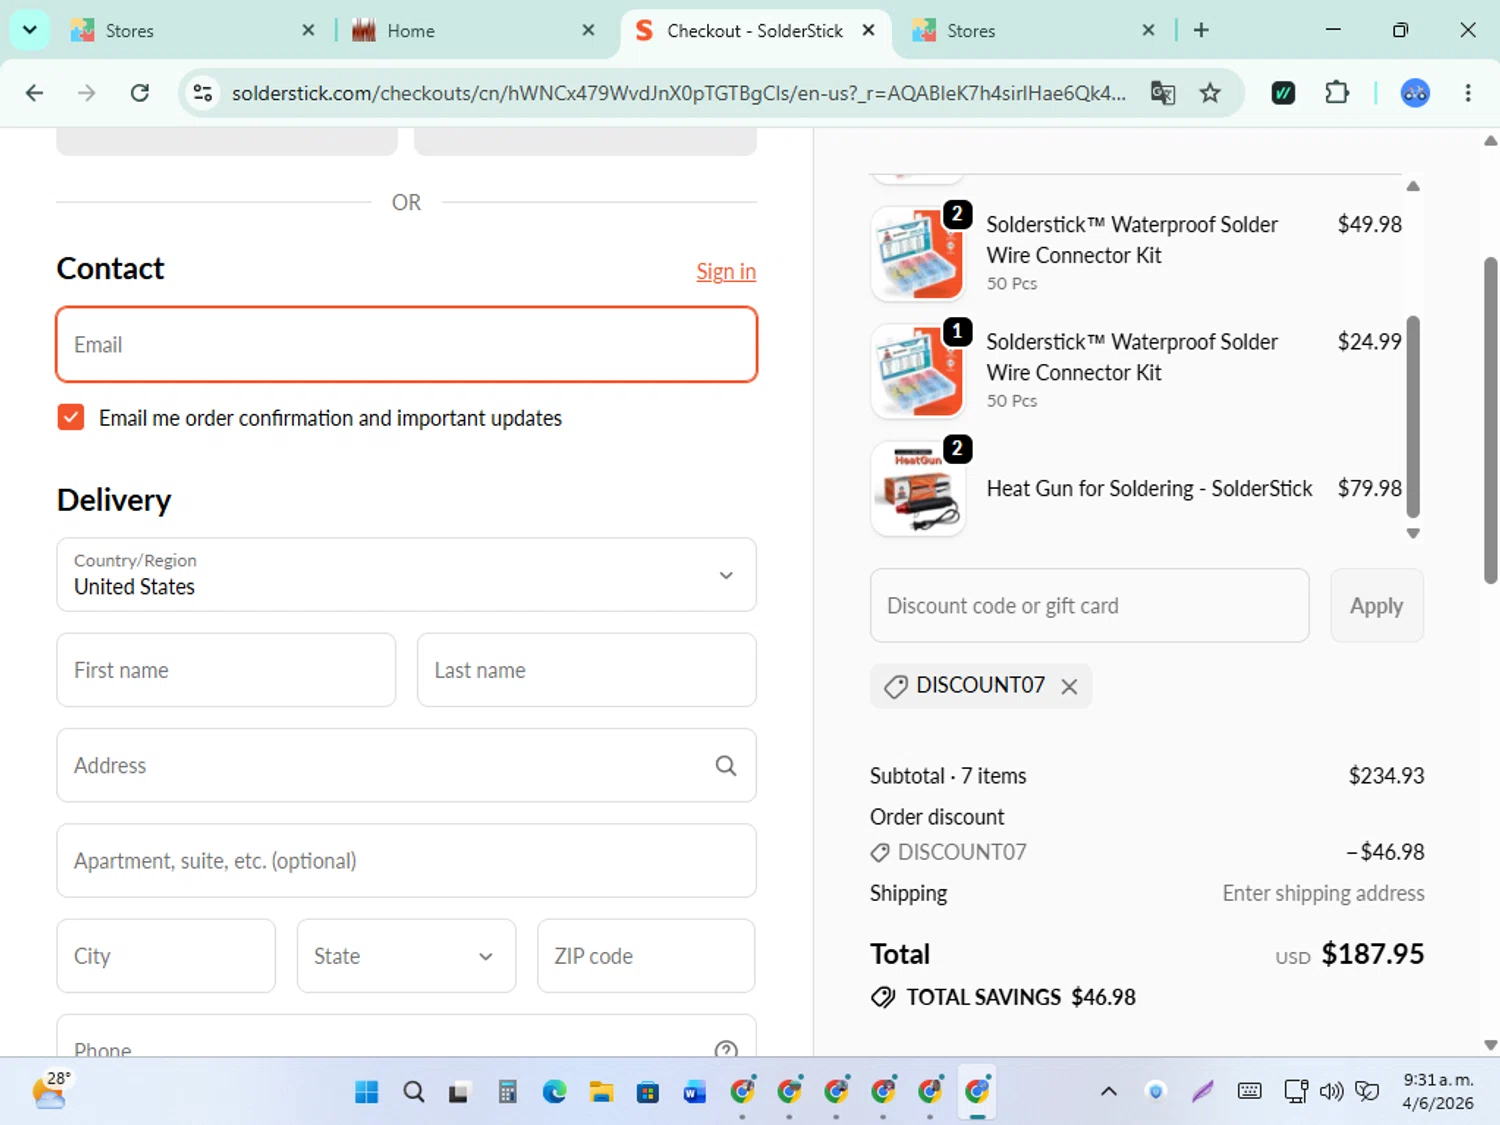This screenshot has width=1500, height=1125.
Task: Click order summary scroll down arrow
Action: pyautogui.click(x=1413, y=533)
